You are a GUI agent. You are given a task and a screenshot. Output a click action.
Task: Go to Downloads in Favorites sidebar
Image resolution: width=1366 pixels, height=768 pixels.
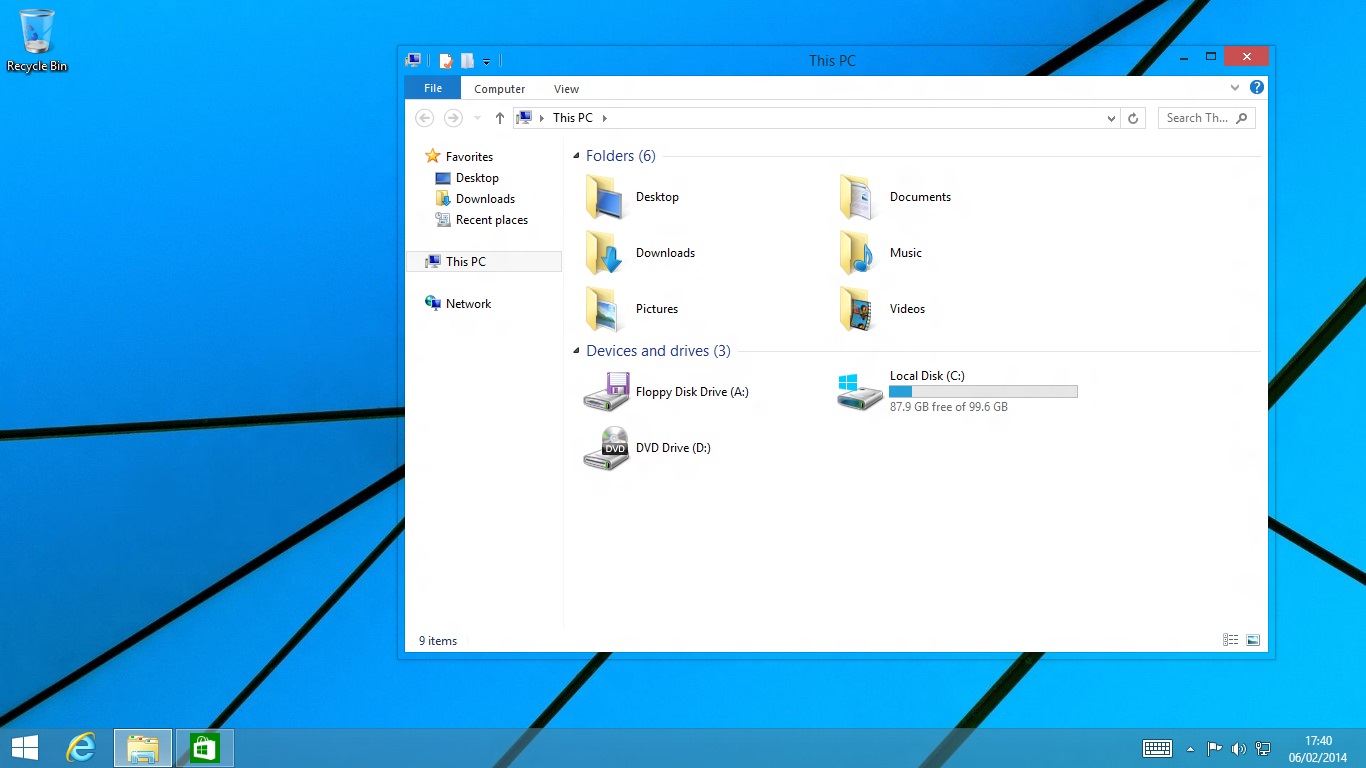485,199
